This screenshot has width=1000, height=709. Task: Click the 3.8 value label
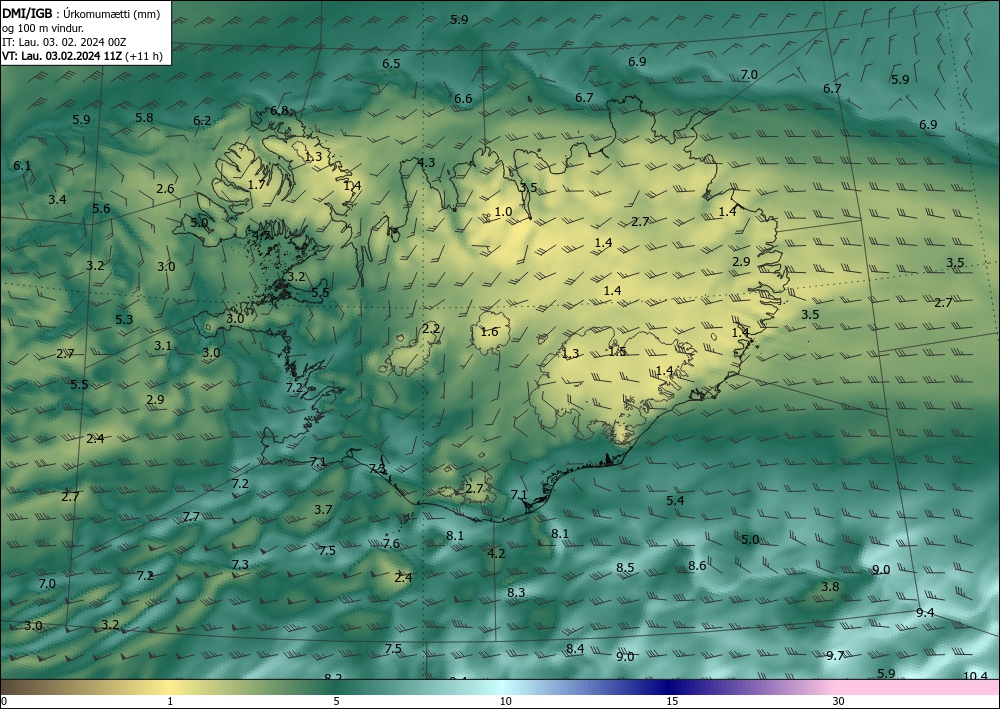tap(830, 587)
